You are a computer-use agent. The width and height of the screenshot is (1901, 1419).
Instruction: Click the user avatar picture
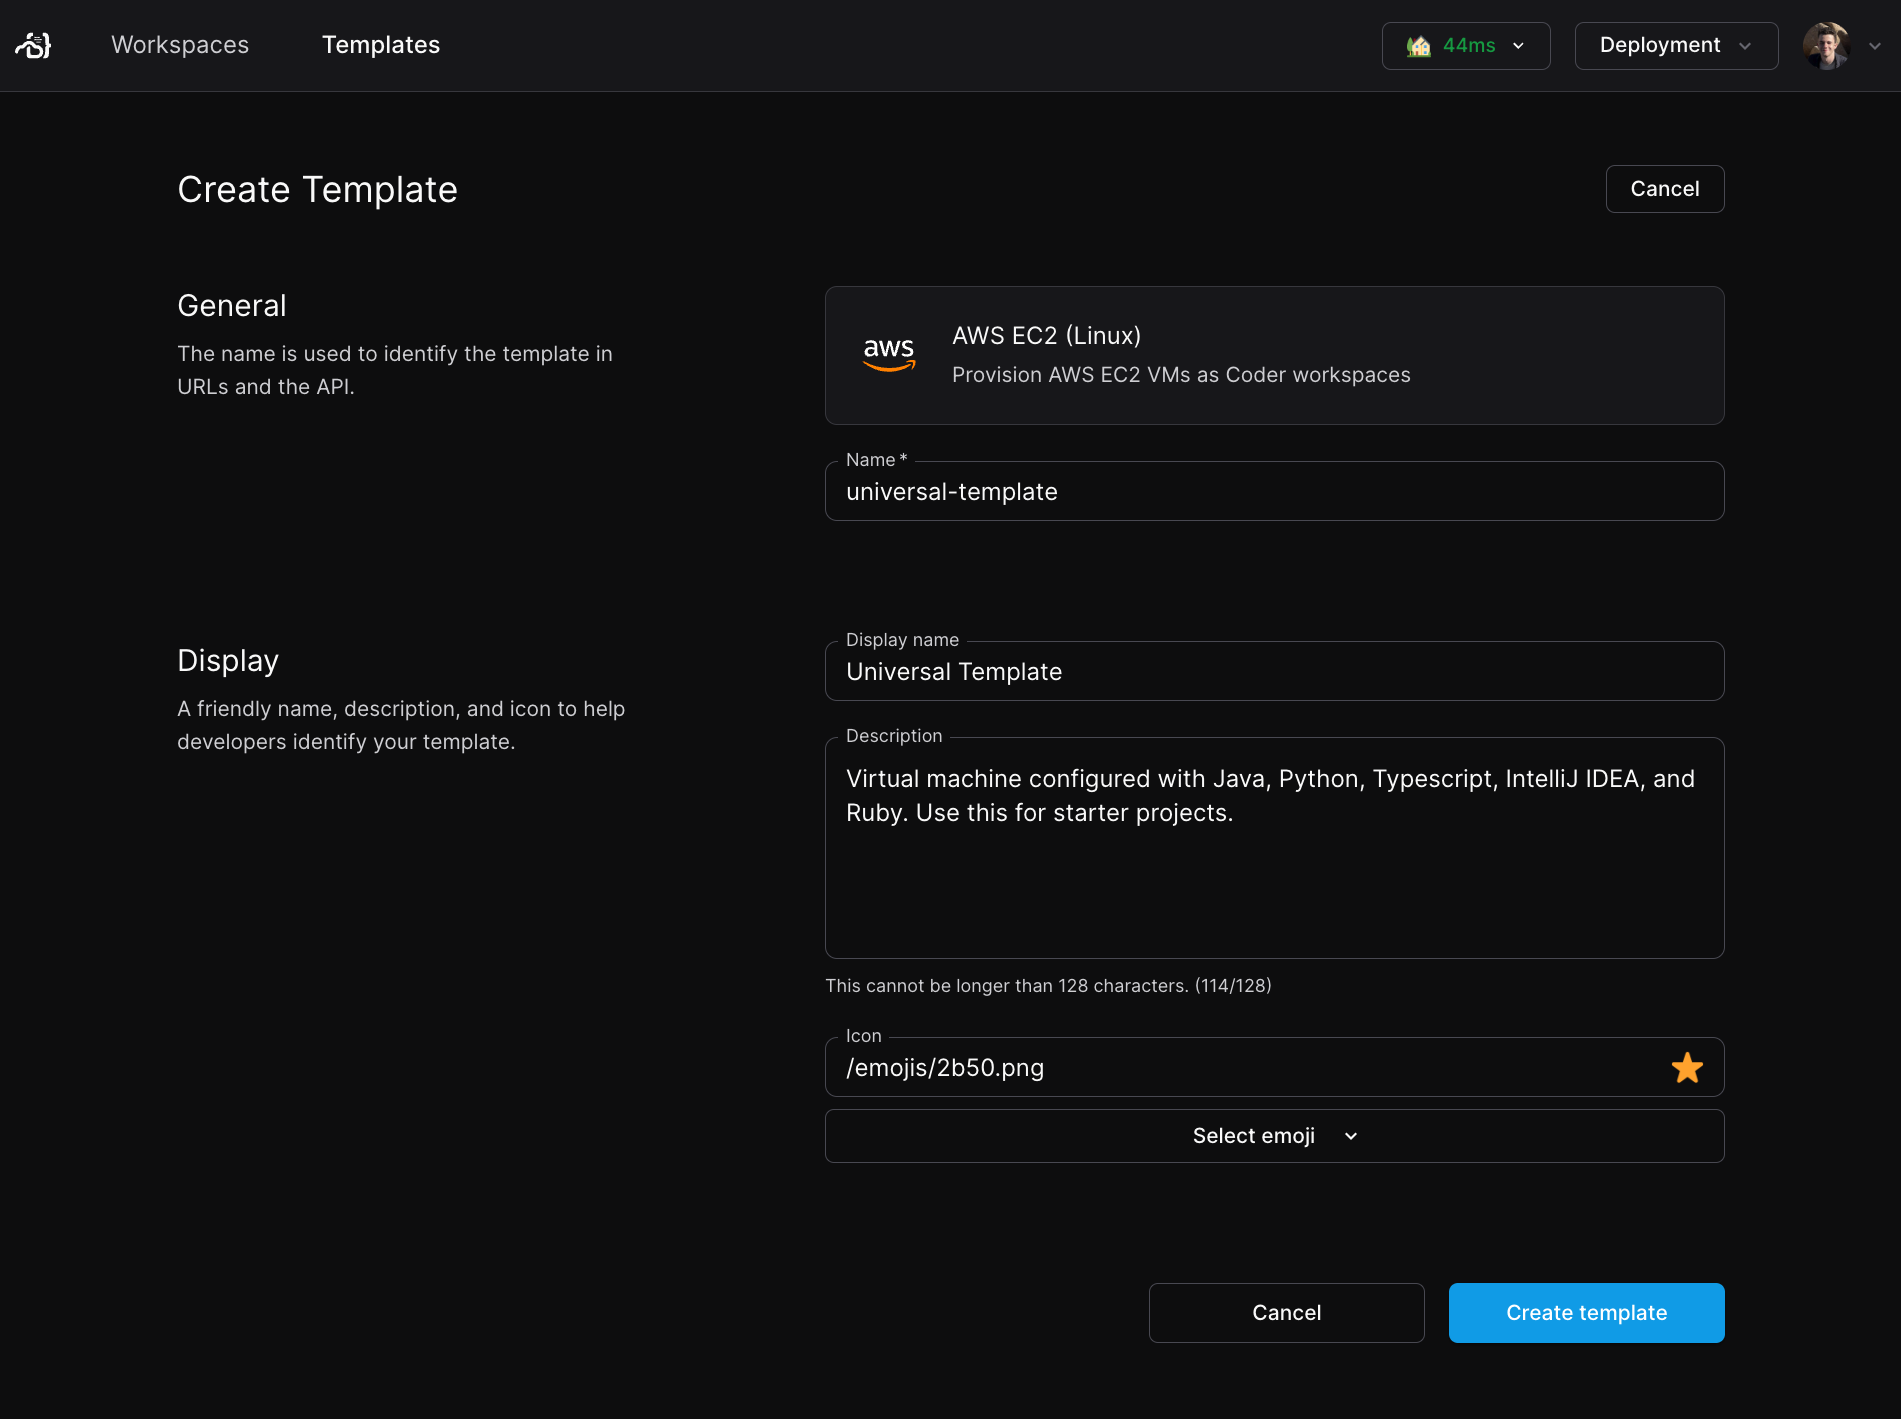coord(1826,46)
